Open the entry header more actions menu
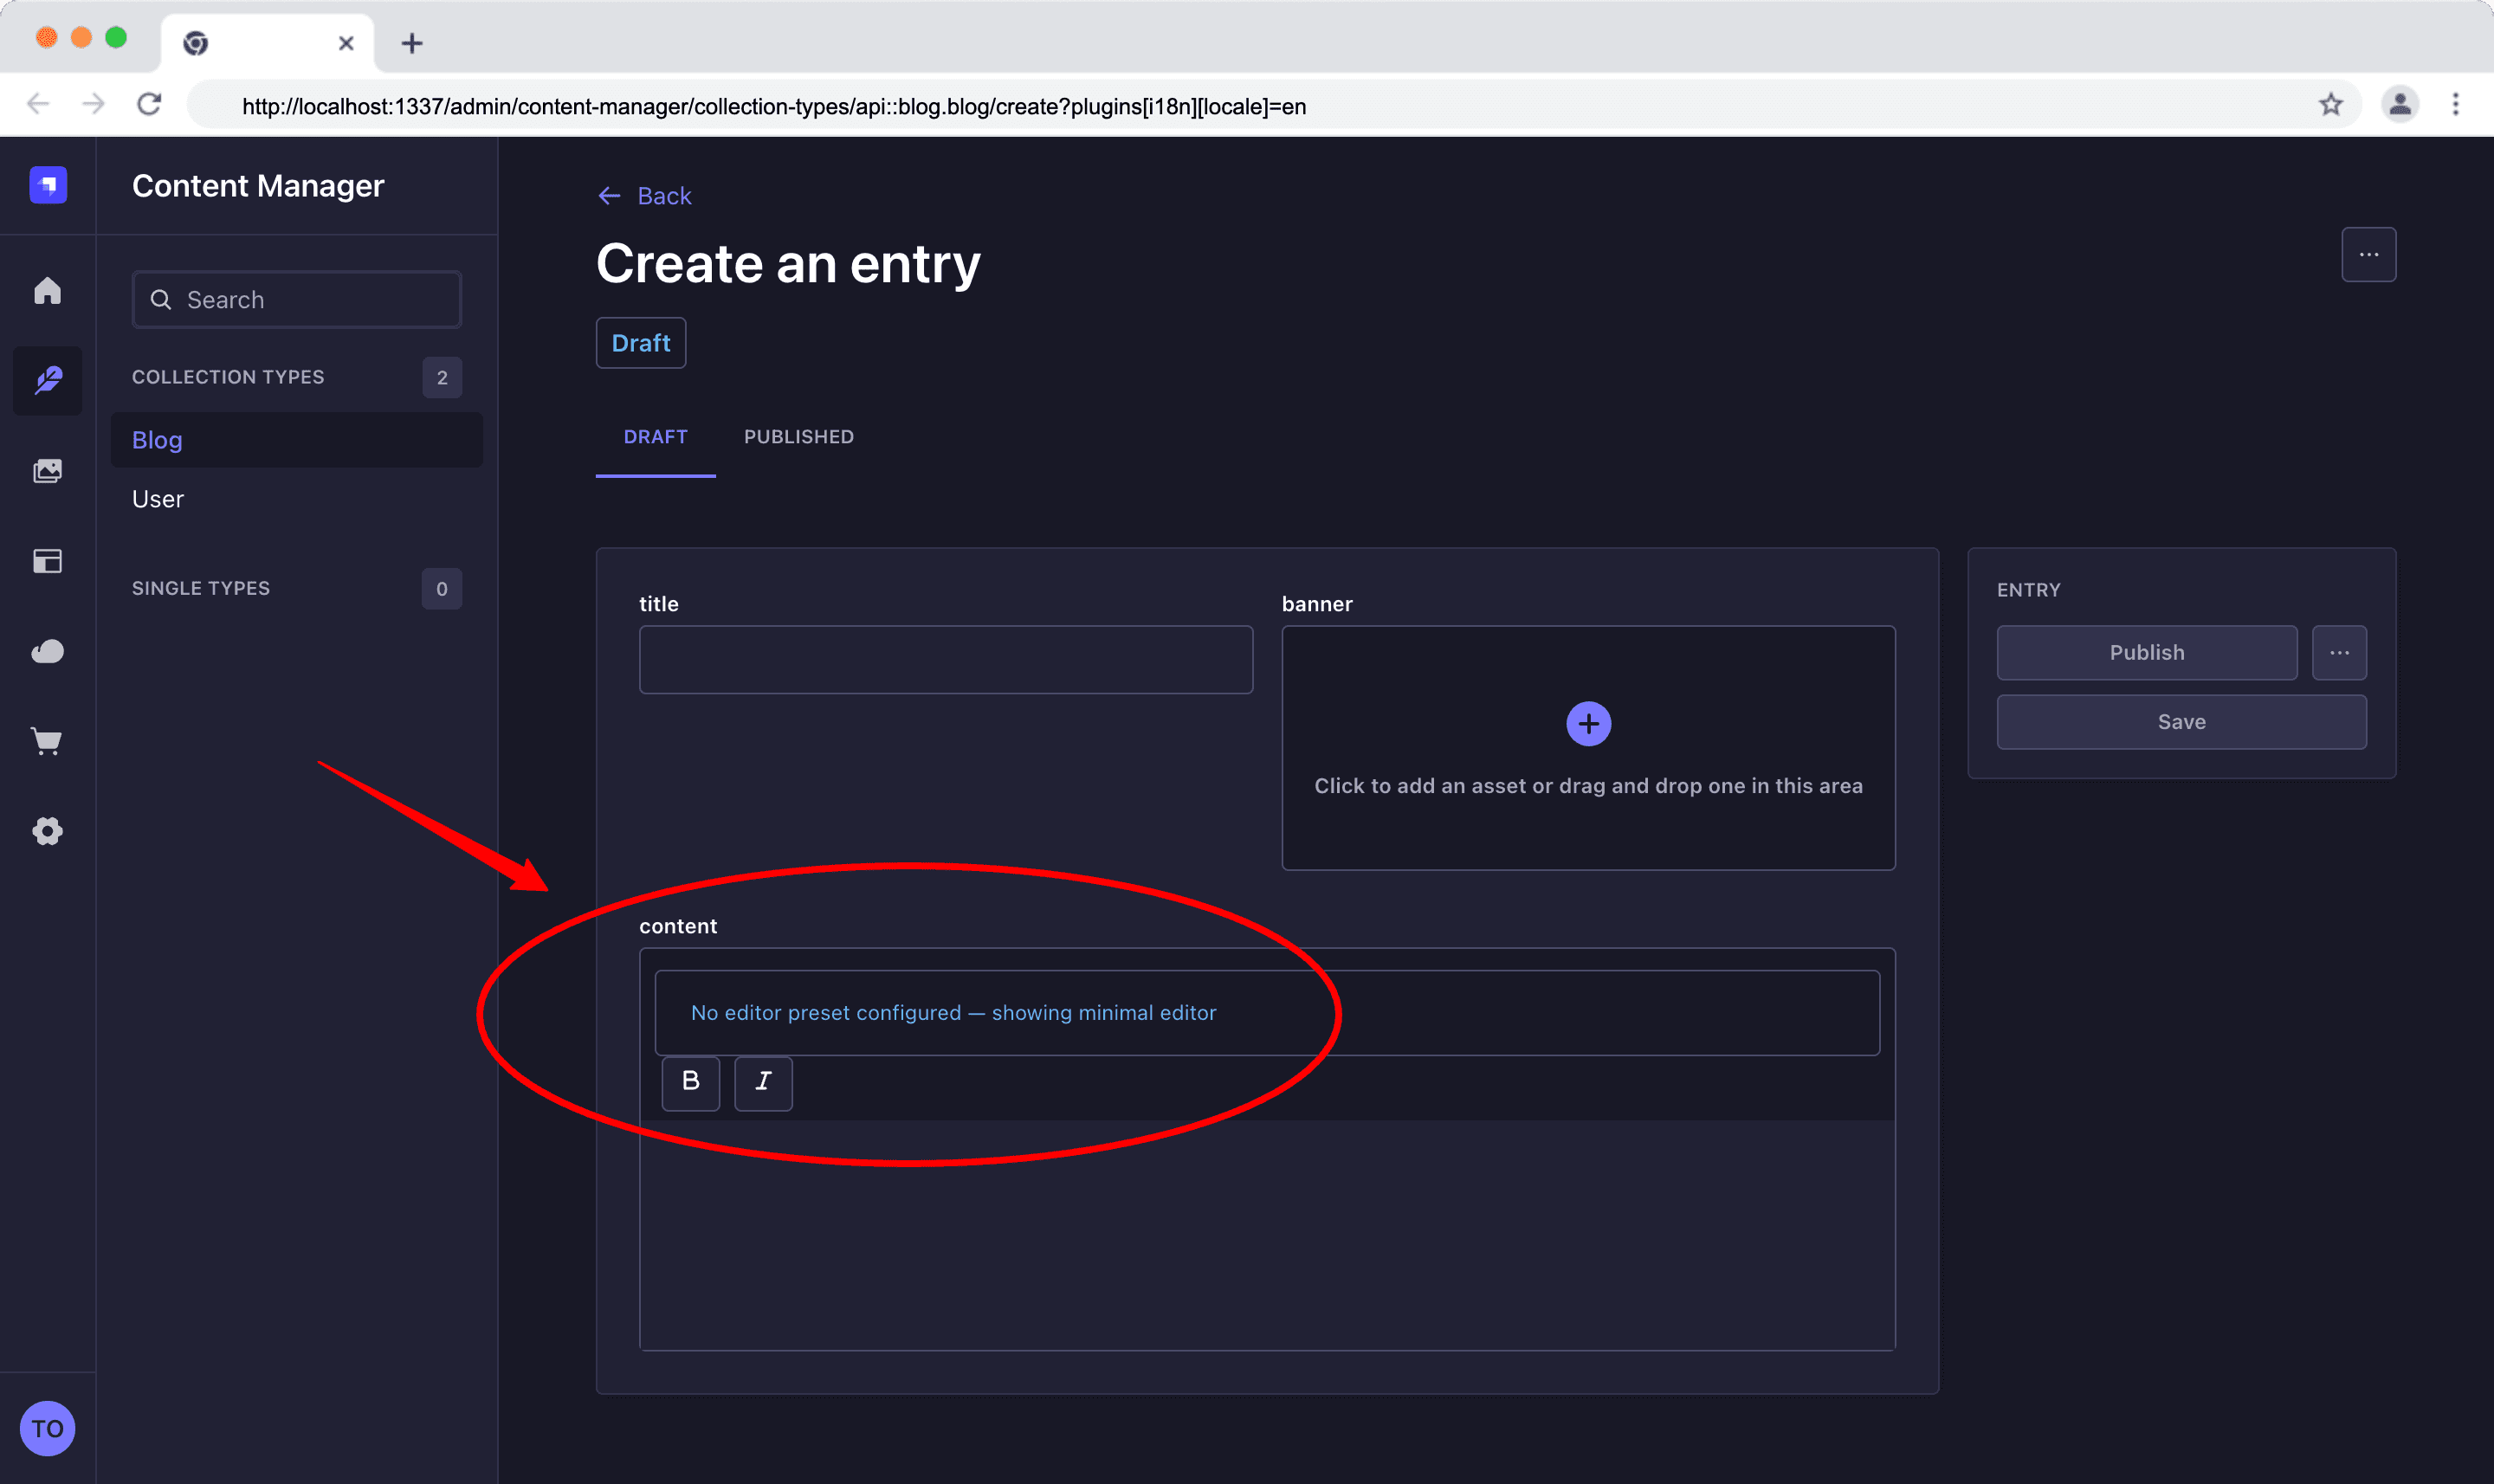2494x1484 pixels. click(x=2368, y=255)
